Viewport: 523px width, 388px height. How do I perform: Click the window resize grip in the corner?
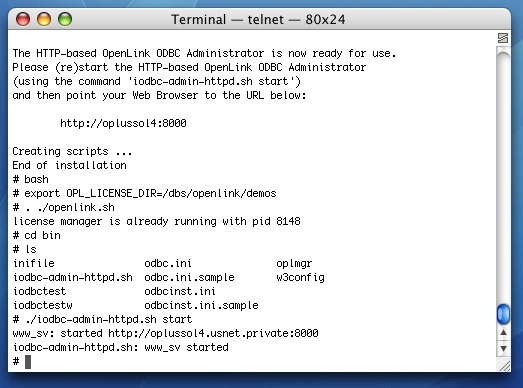coord(504,366)
